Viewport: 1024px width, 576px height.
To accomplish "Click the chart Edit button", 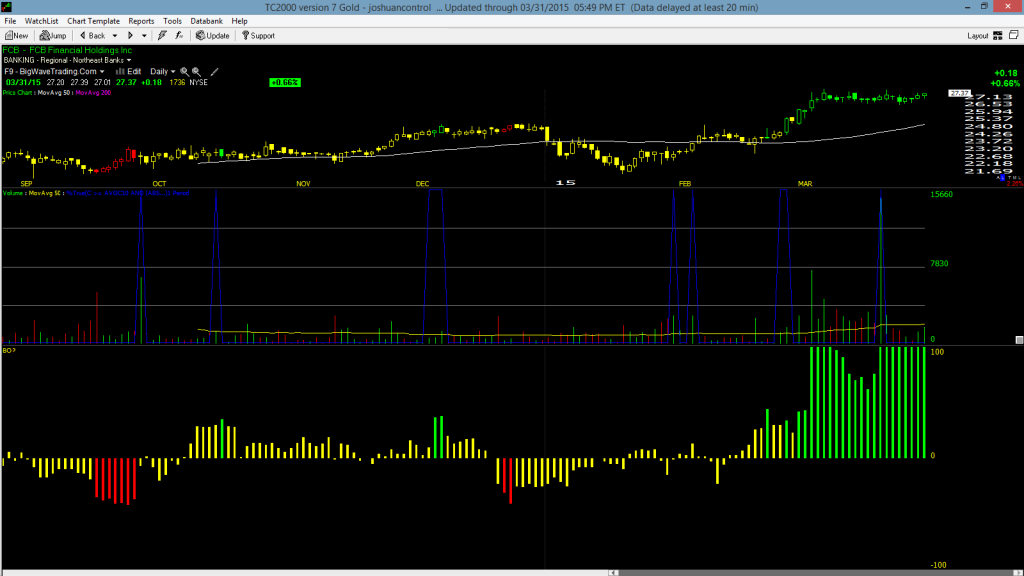I will 129,72.
